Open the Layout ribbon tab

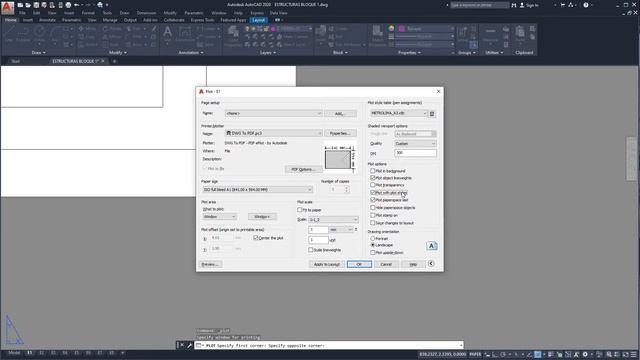258,20
